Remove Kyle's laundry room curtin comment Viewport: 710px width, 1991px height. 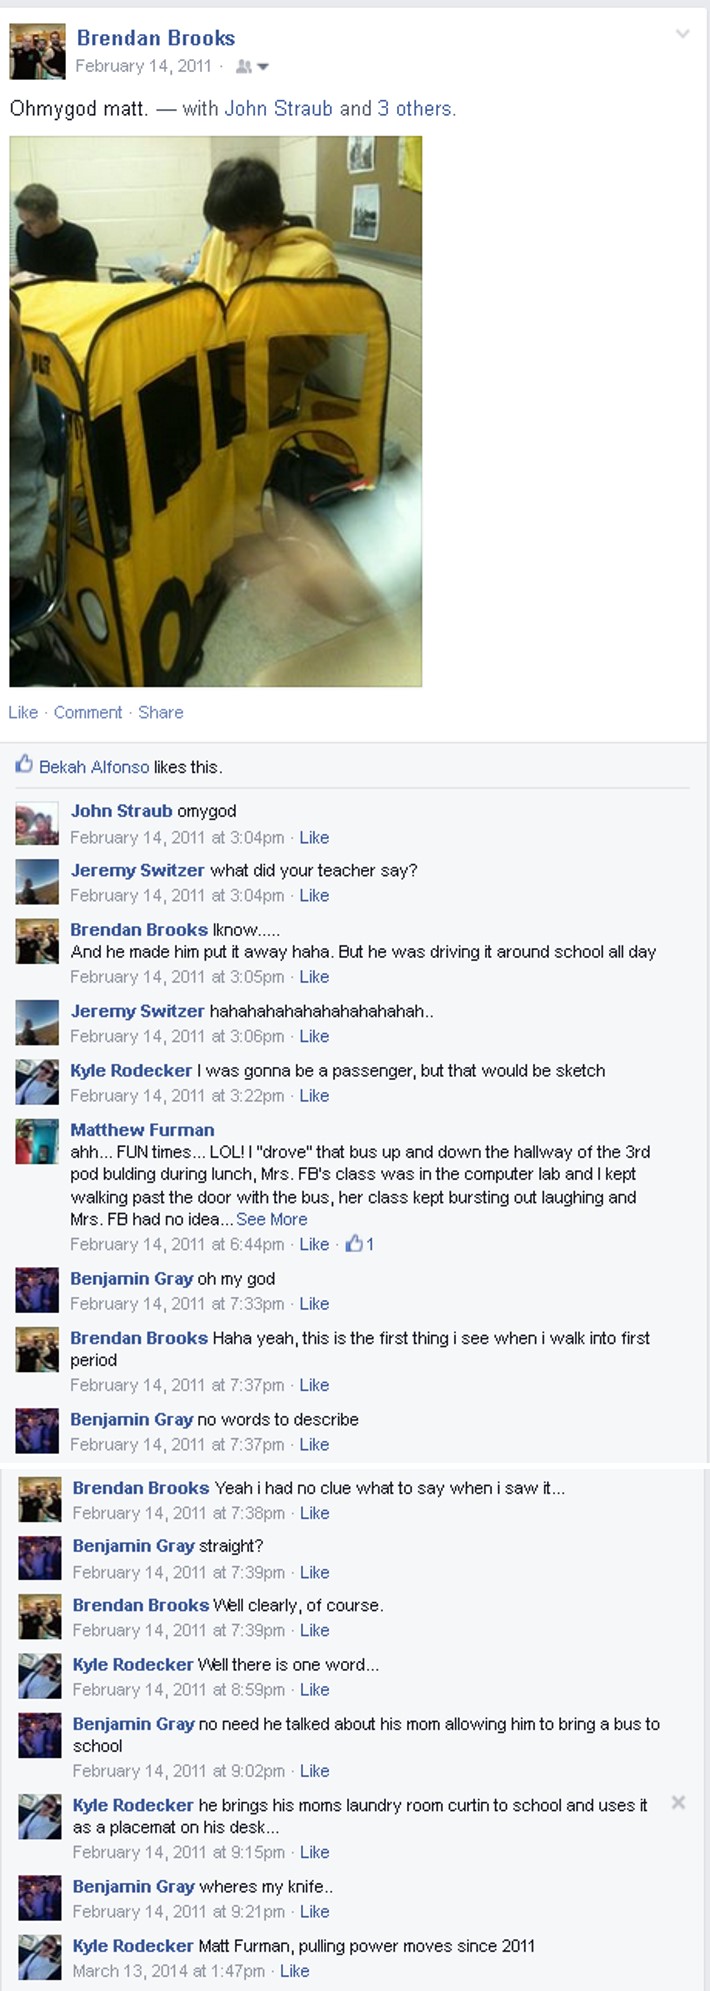pos(678,1802)
